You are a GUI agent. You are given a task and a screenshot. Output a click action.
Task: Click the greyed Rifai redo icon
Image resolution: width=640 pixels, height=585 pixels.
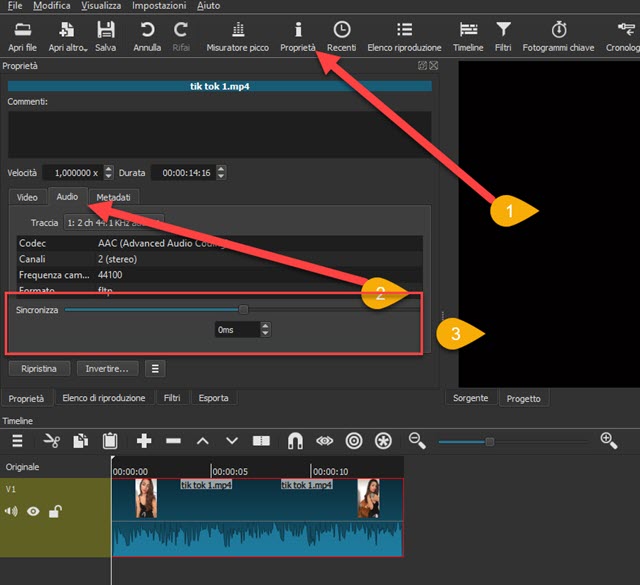pyautogui.click(x=181, y=36)
